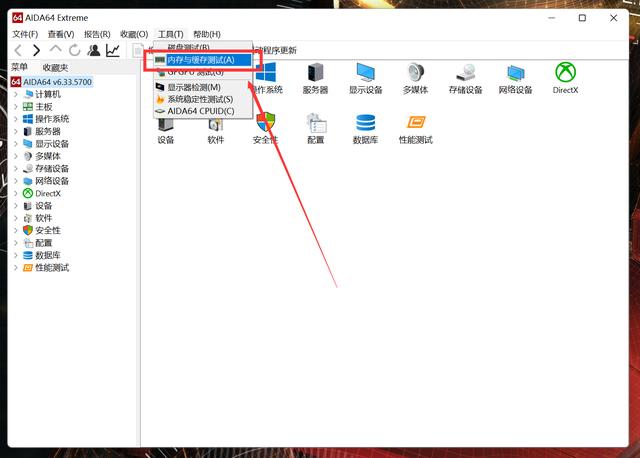Expand the 存储设备 tree node
640x458 pixels.
tap(16, 169)
